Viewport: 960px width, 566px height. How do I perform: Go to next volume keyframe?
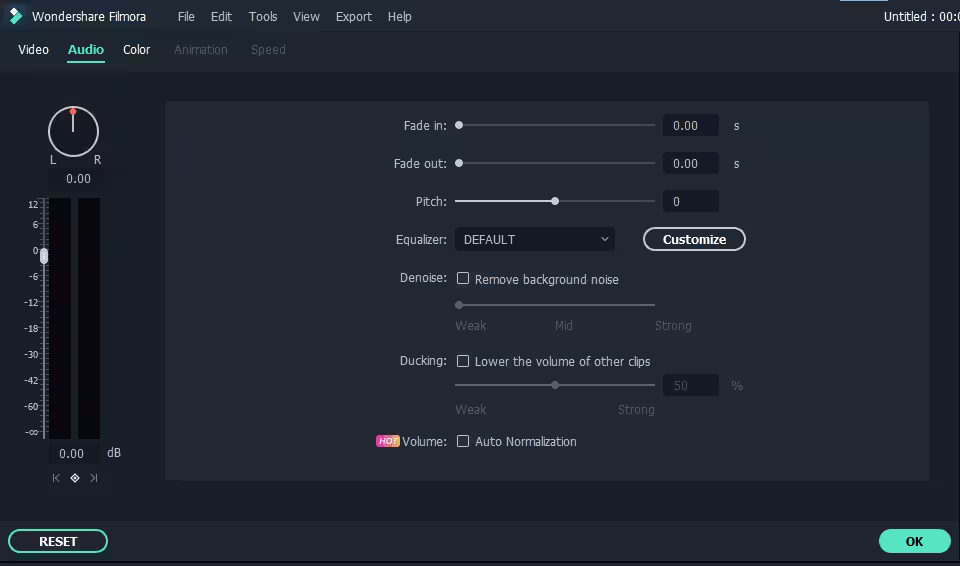click(x=93, y=478)
